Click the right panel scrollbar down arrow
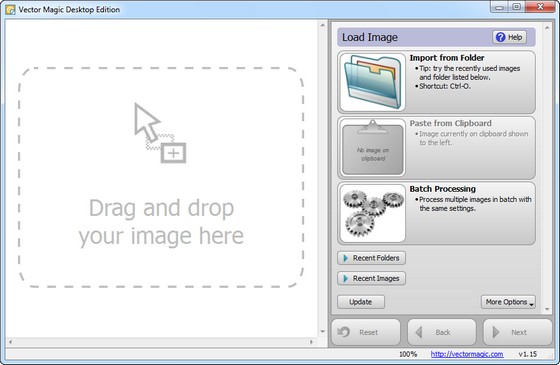The width and height of the screenshot is (560, 365). pos(547,309)
